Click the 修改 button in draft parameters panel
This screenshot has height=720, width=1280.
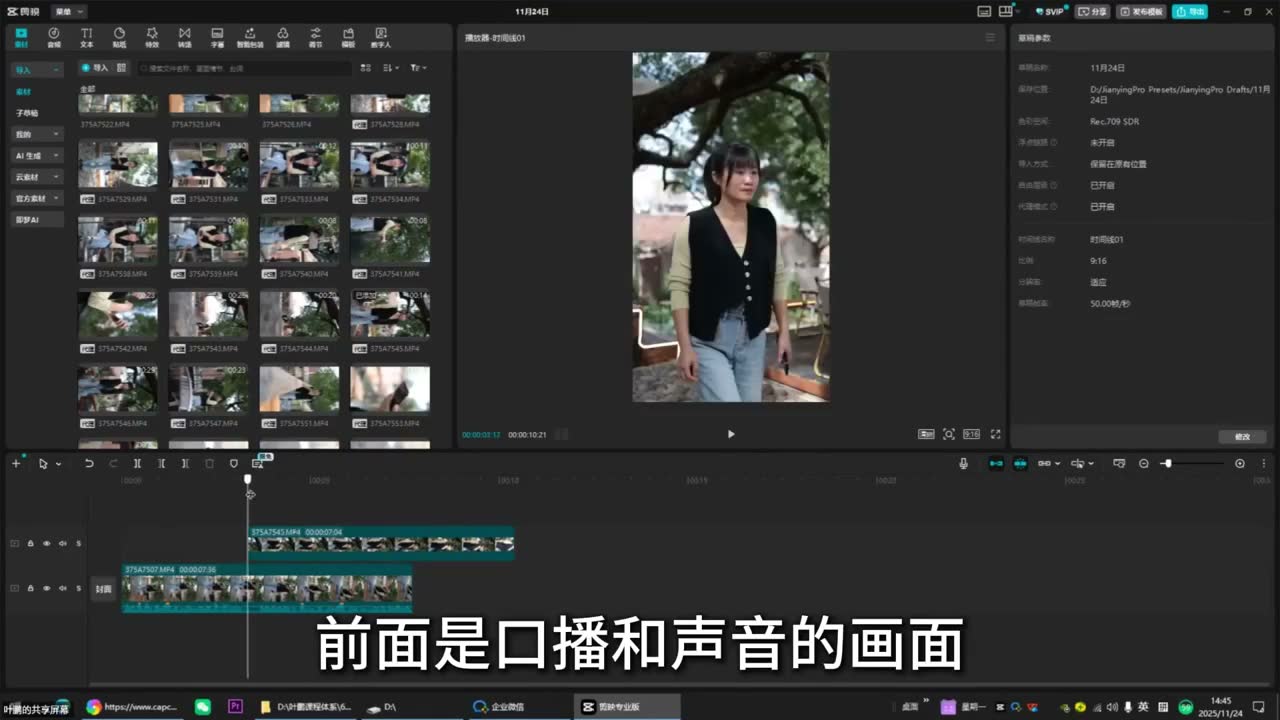coord(1242,437)
